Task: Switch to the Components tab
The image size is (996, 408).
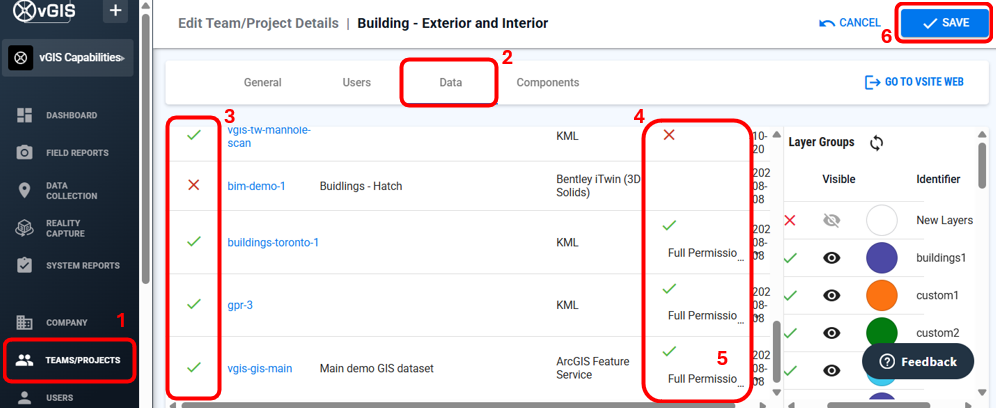Action: [x=548, y=83]
